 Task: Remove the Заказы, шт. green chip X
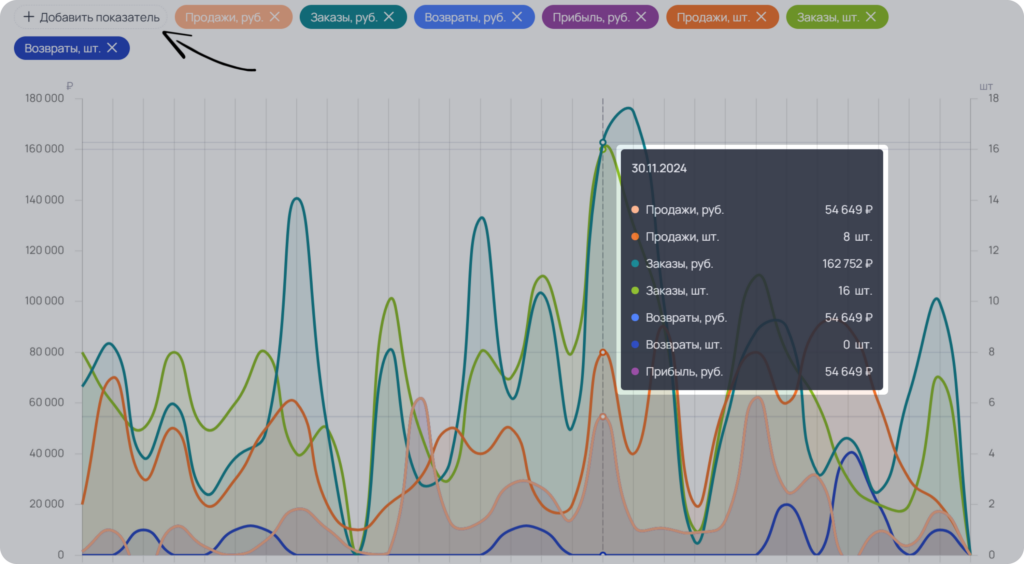click(871, 17)
